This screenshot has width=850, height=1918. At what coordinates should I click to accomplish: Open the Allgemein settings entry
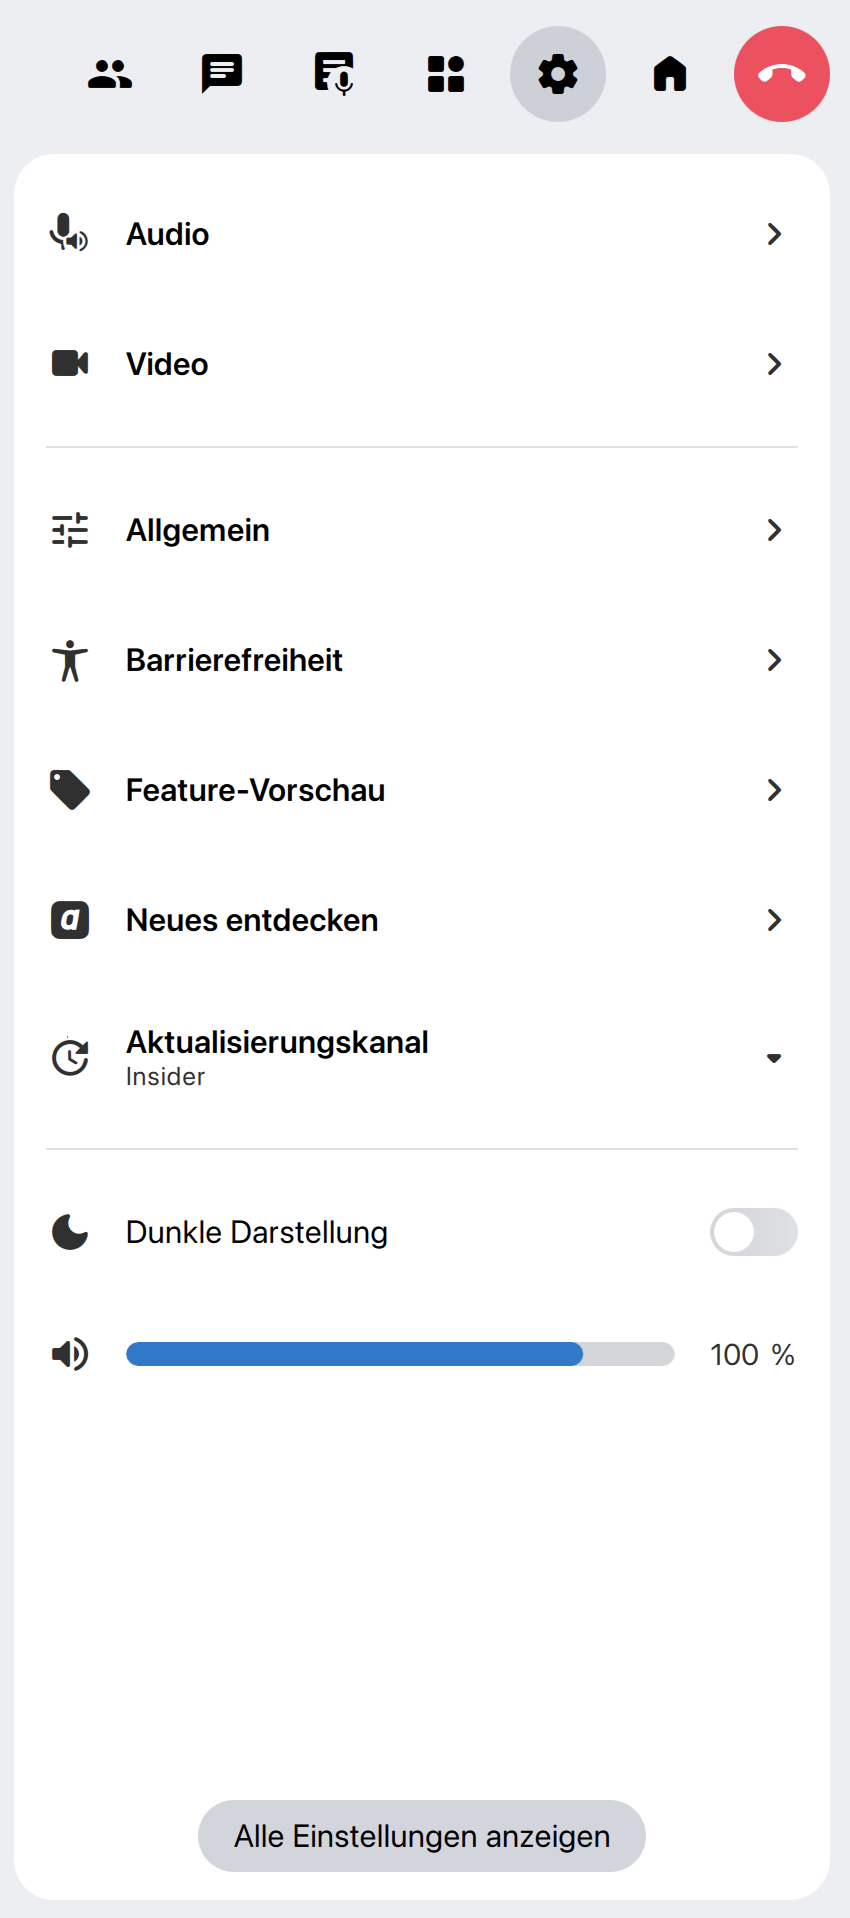(x=198, y=530)
